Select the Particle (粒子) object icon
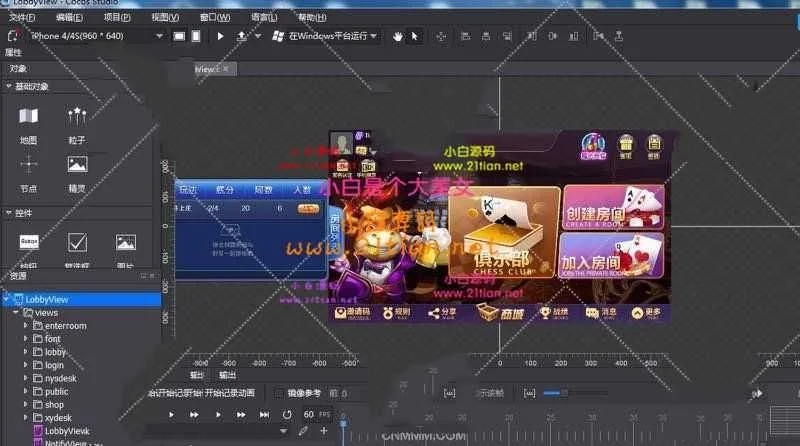Image resolution: width=800 pixels, height=446 pixels. (77, 118)
